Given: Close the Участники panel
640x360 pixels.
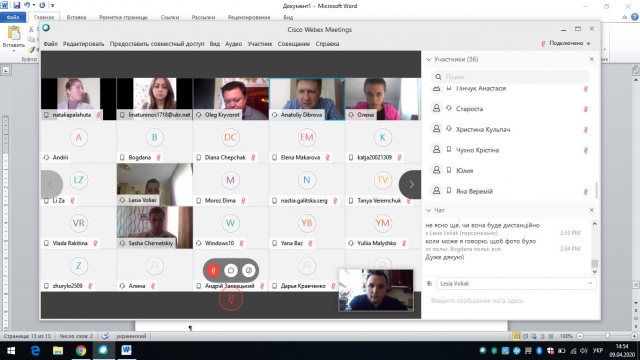Looking at the screenshot, I should pos(592,59).
